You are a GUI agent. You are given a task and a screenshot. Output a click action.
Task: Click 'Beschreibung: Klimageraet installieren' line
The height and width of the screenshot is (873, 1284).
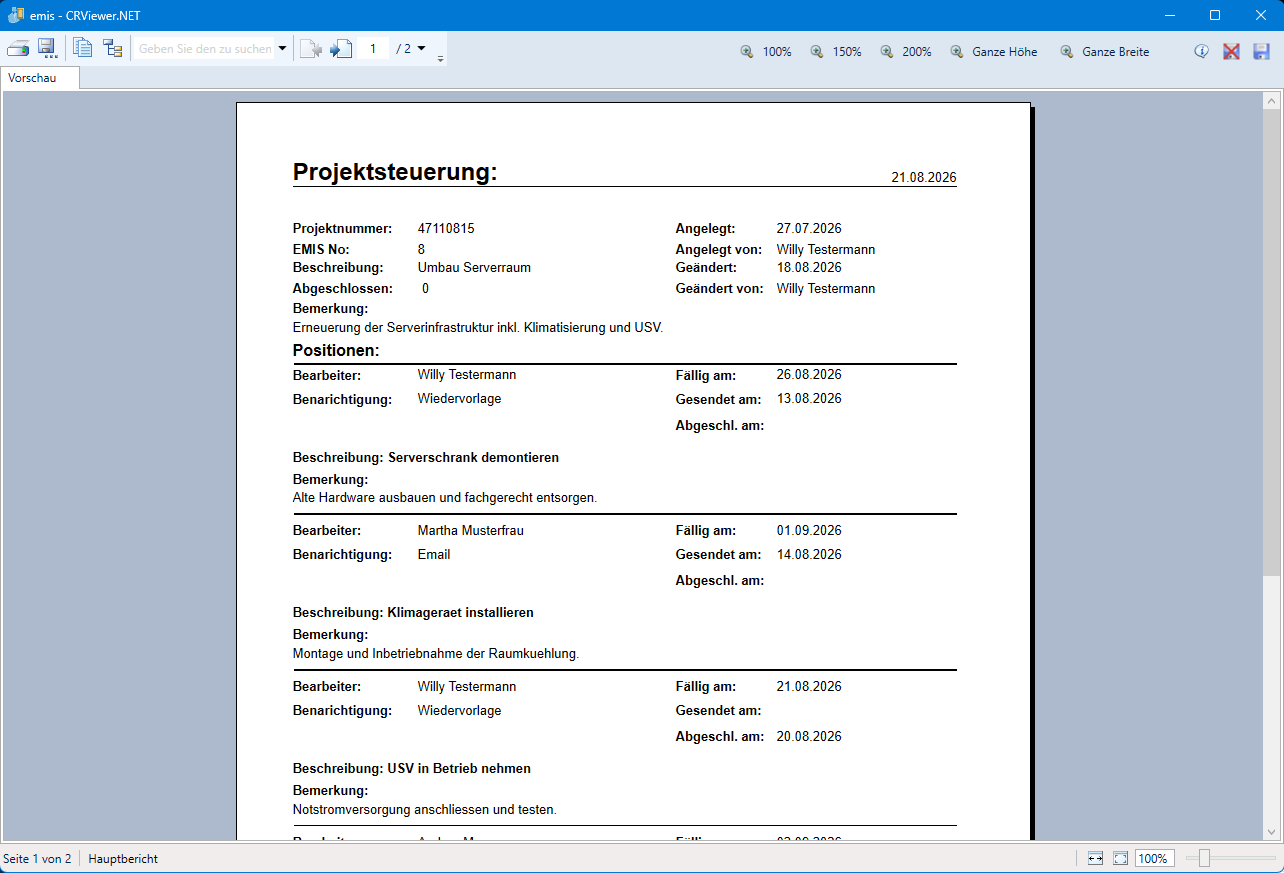click(413, 612)
